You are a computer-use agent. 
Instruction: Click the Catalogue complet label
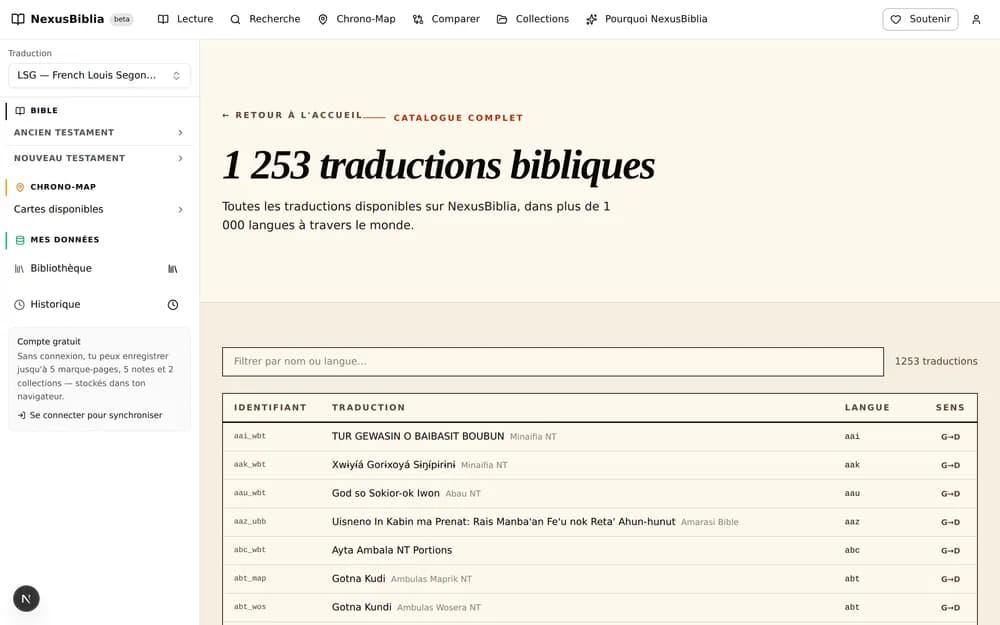pos(458,118)
